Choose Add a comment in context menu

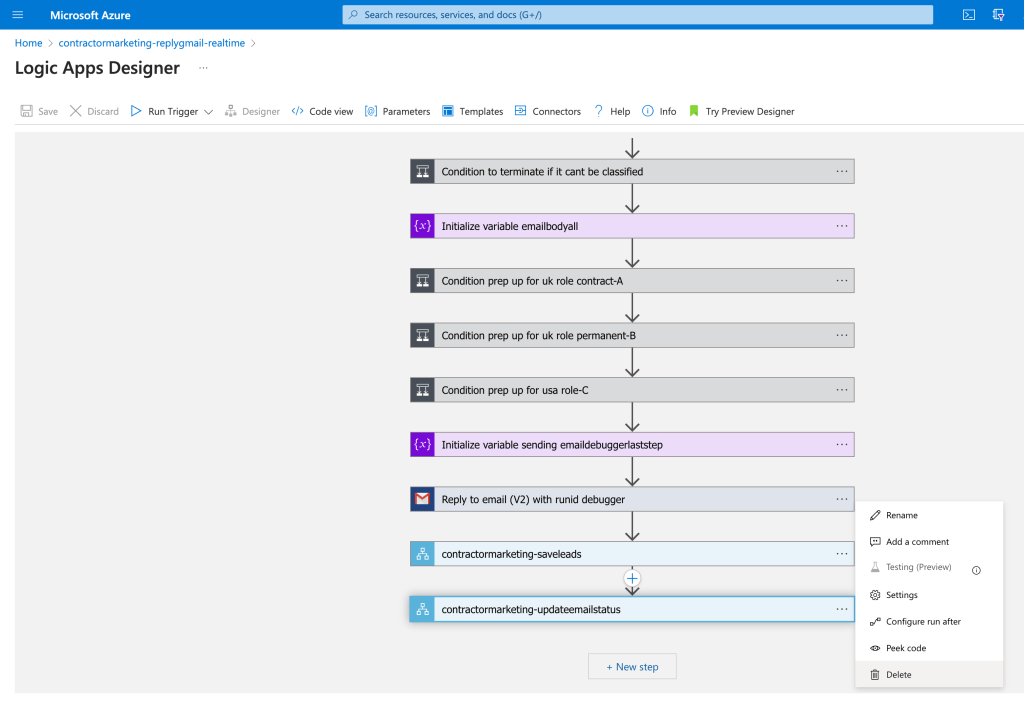(929, 542)
